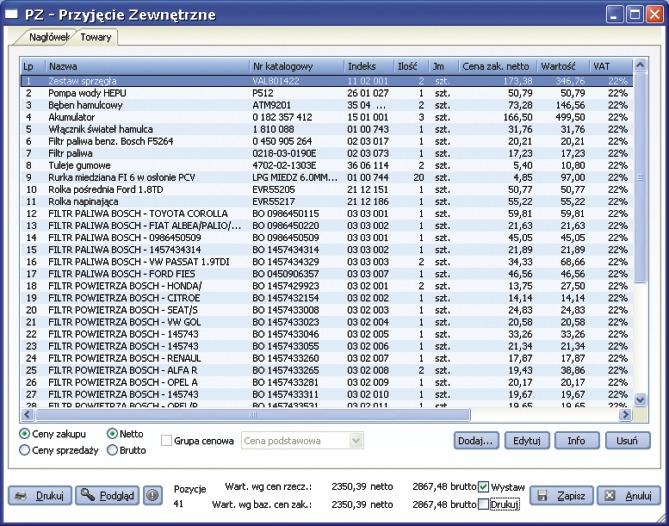This screenshot has height=526, width=669.
Task: Click the Drukuj print button
Action: point(40,495)
